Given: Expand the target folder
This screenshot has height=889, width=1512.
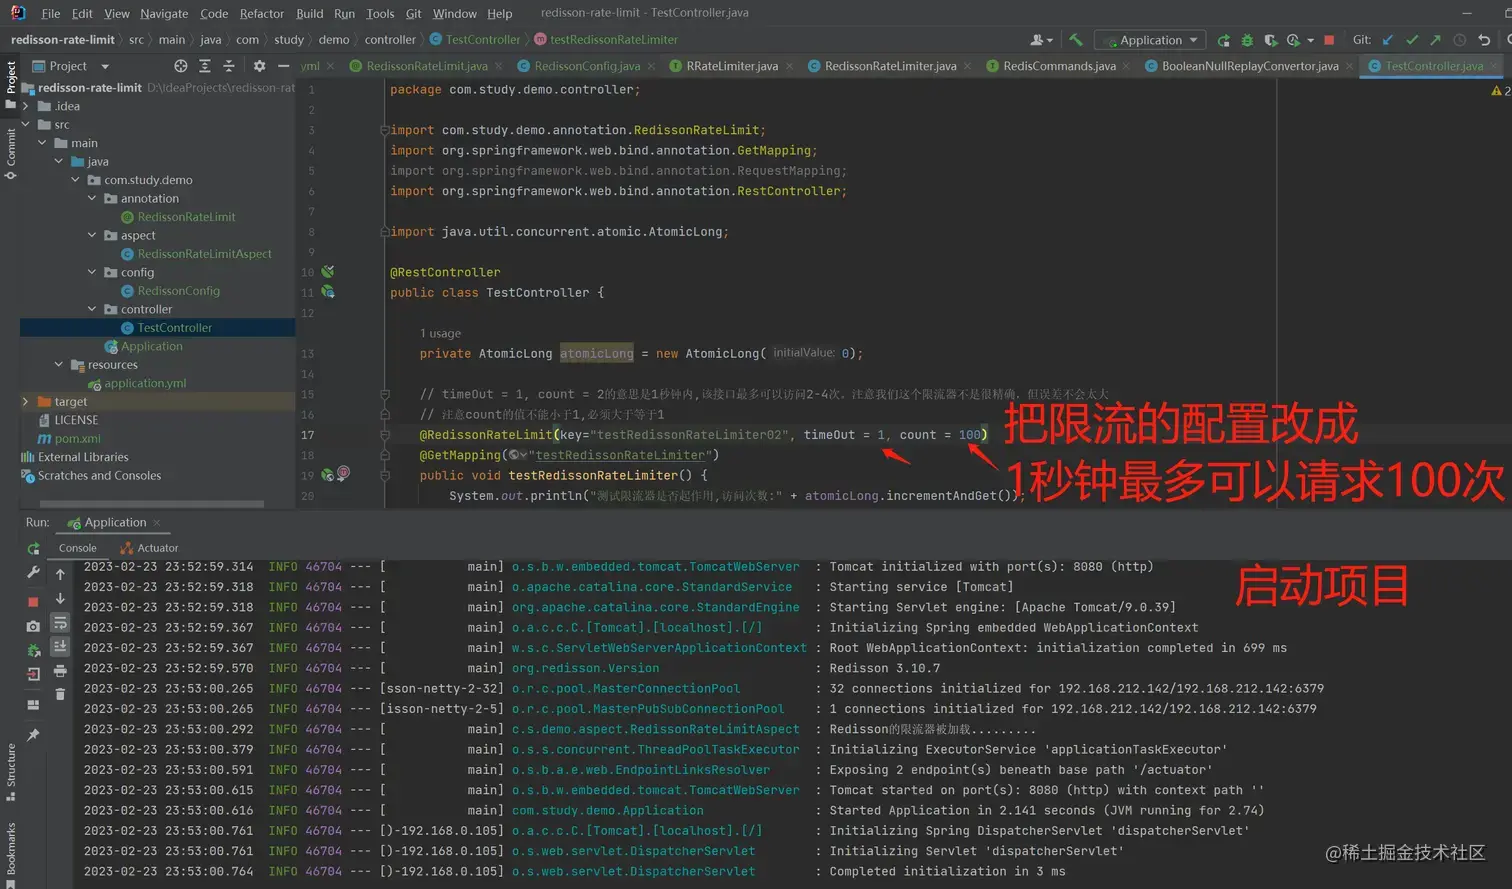Looking at the screenshot, I should pyautogui.click(x=26, y=402).
